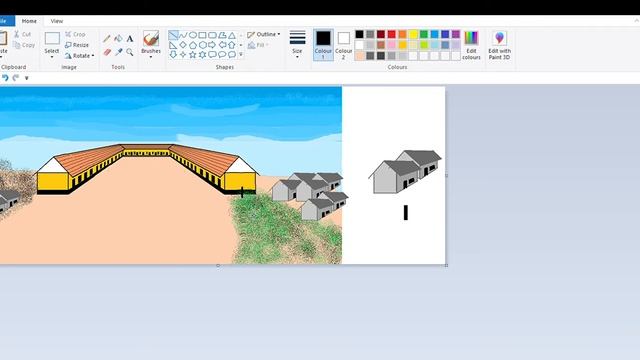Viewport: 640px width, 360px height.
Task: Open the Edit colours dialog
Action: (x=471, y=45)
